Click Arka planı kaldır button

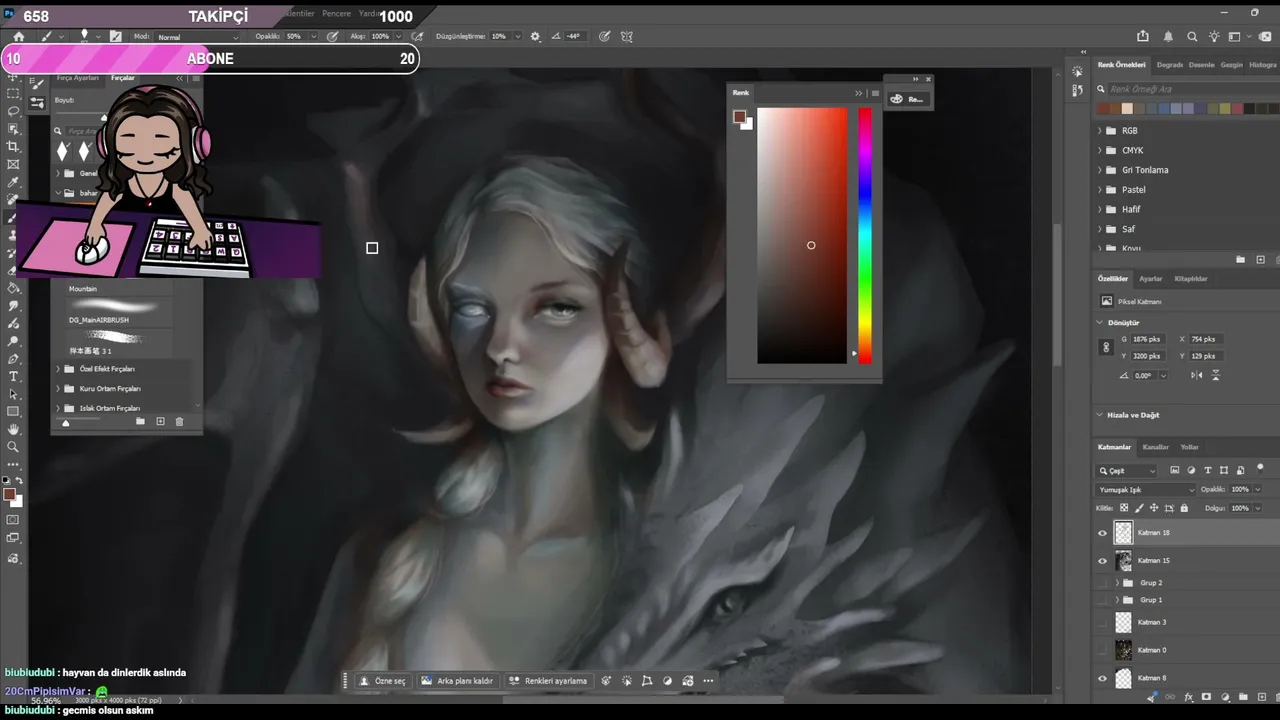pos(457,681)
